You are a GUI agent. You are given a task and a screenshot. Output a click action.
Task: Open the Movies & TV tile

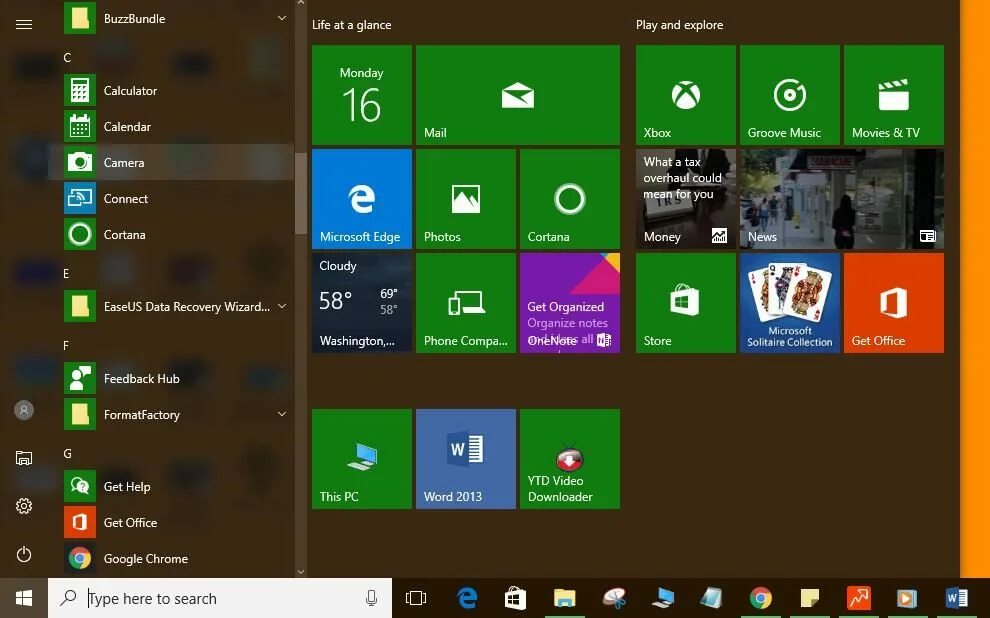point(894,95)
